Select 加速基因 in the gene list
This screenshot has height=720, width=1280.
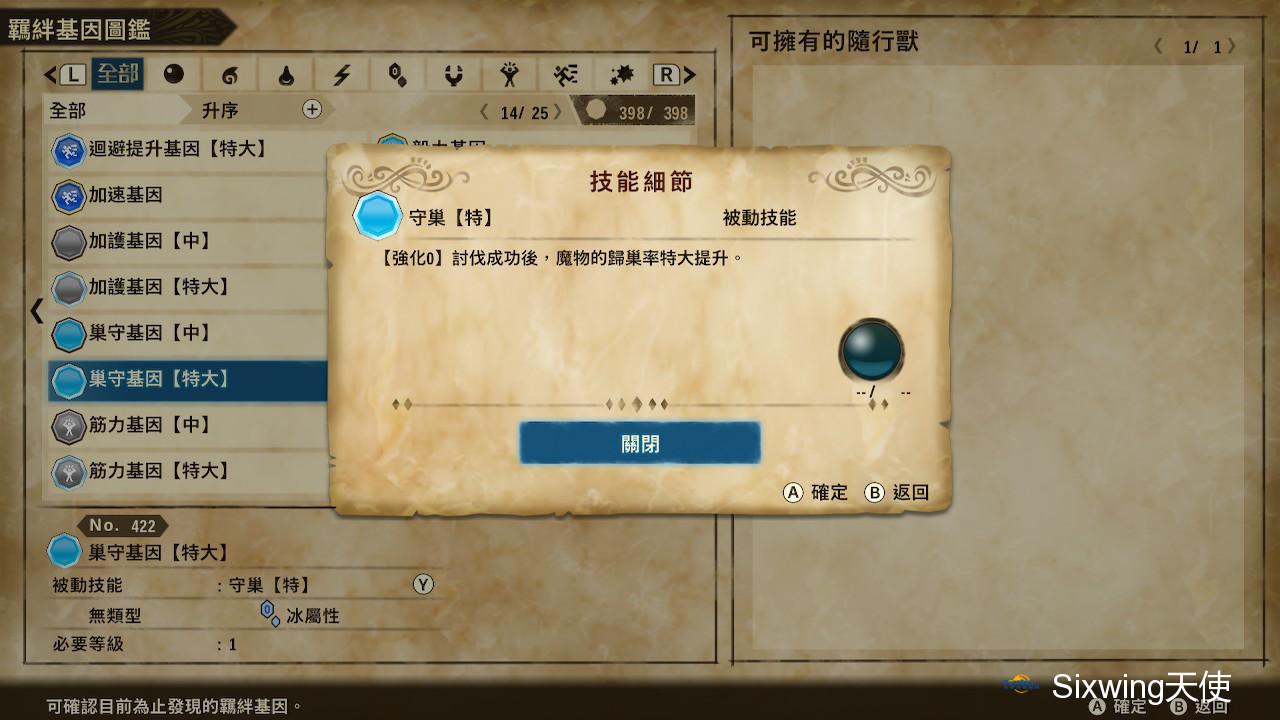point(188,195)
